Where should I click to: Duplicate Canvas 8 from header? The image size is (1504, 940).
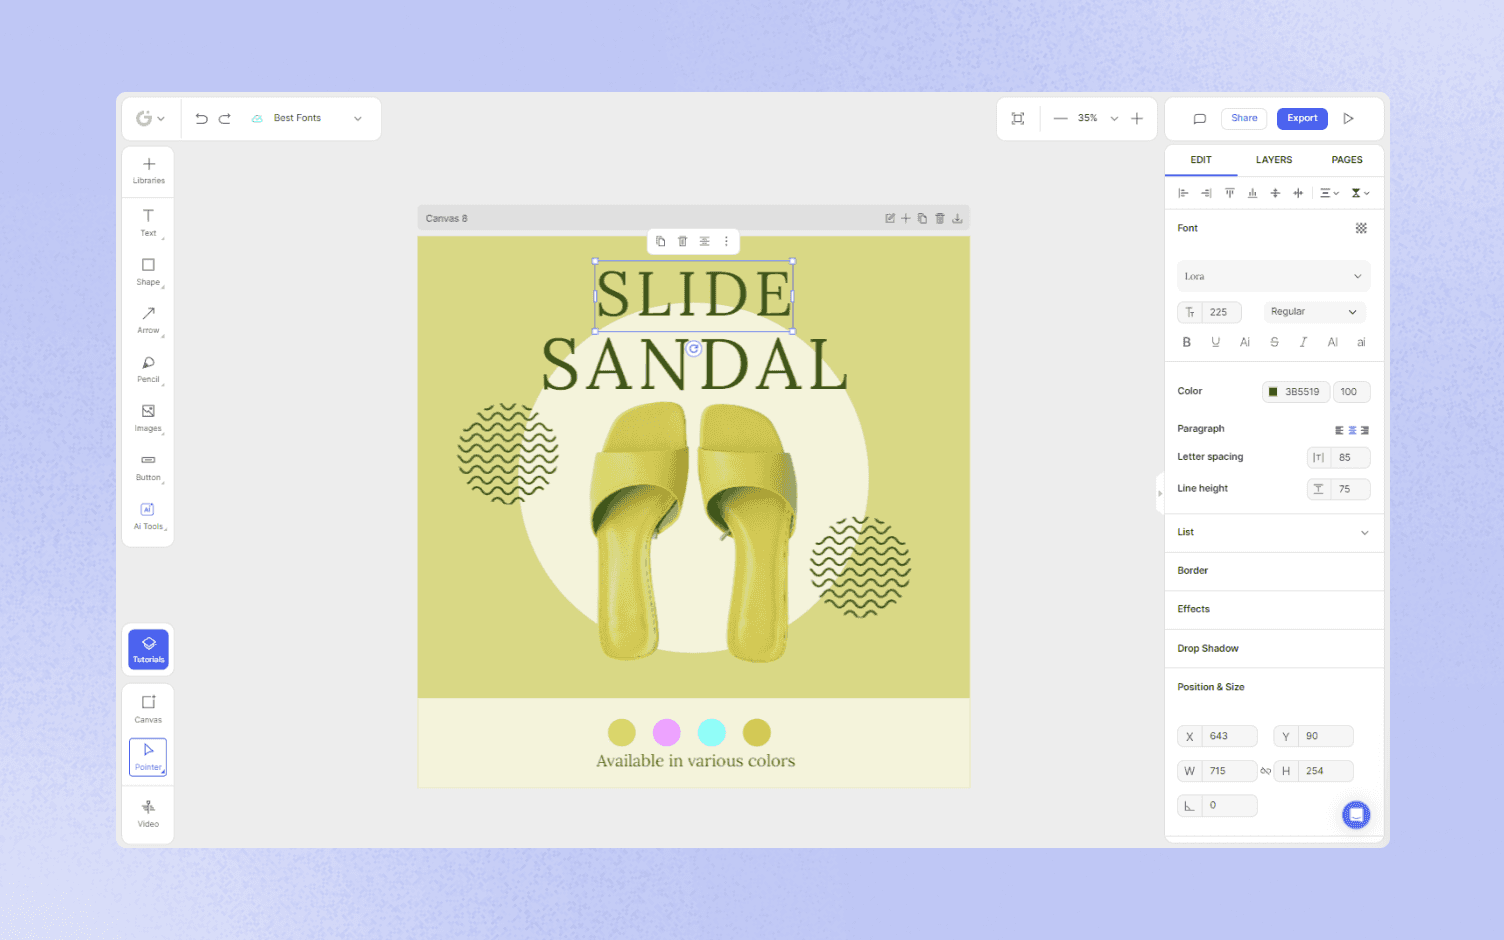922,218
